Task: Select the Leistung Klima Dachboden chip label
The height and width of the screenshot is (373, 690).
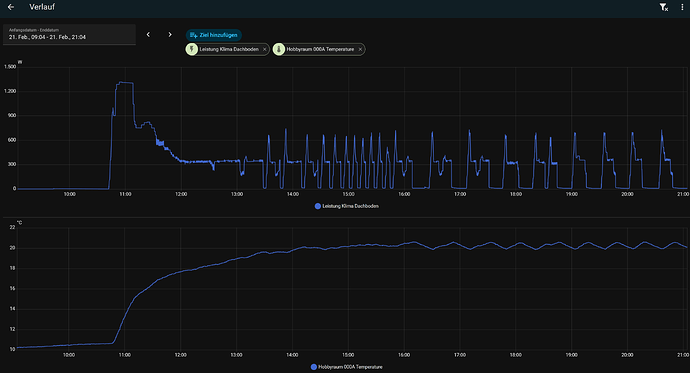Action: (229, 49)
